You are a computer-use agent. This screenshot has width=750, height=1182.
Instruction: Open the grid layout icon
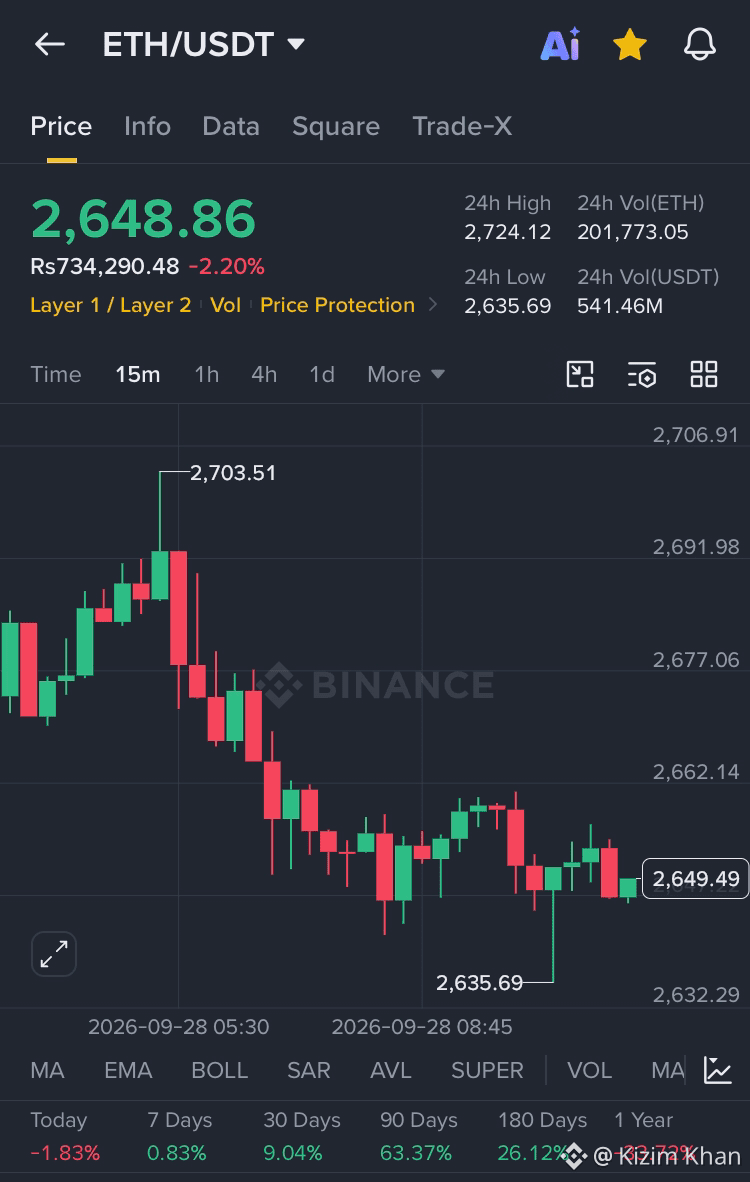coord(704,374)
